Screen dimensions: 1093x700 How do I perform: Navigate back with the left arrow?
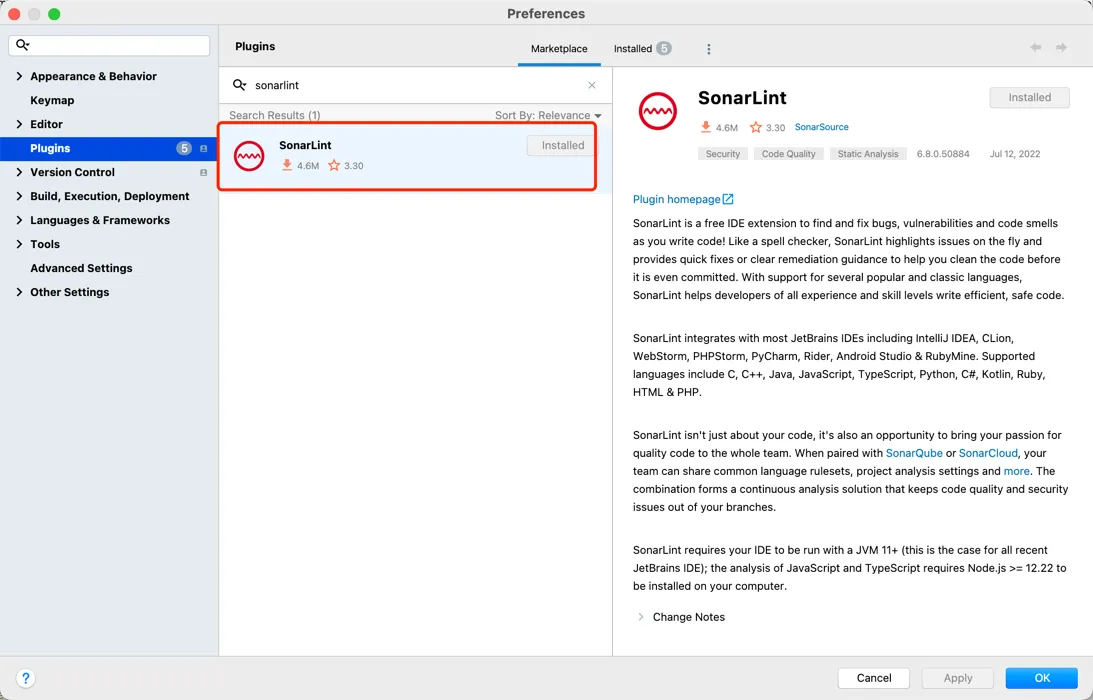(x=1036, y=47)
